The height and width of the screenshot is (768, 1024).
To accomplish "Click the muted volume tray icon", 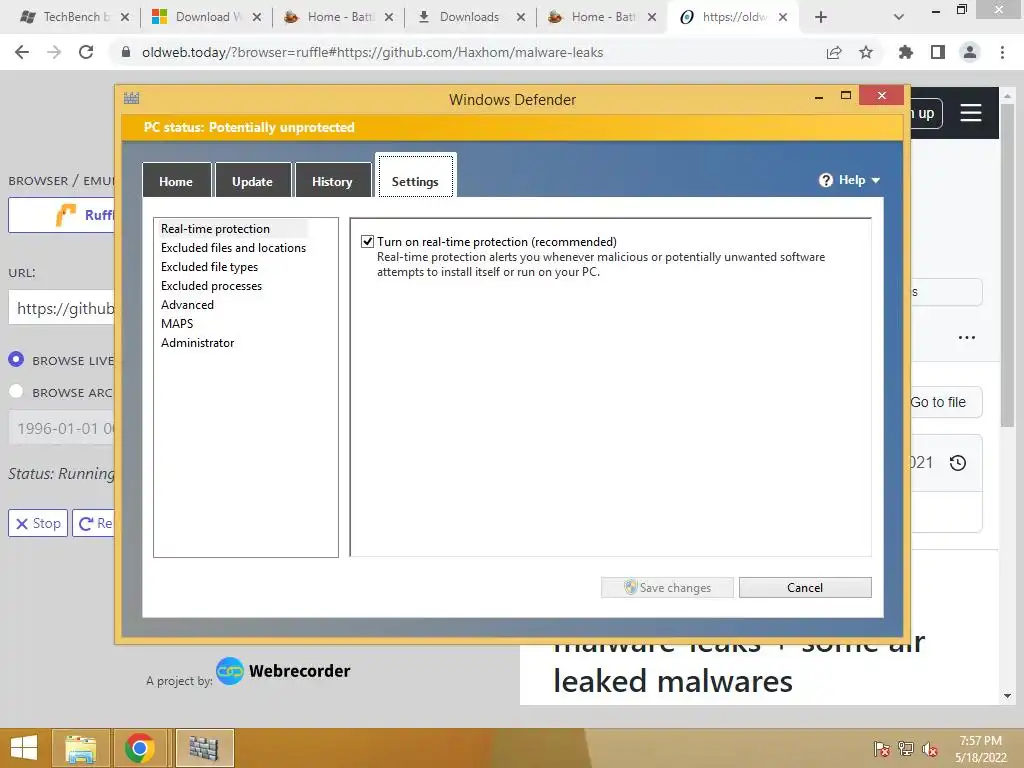I will [x=930, y=748].
